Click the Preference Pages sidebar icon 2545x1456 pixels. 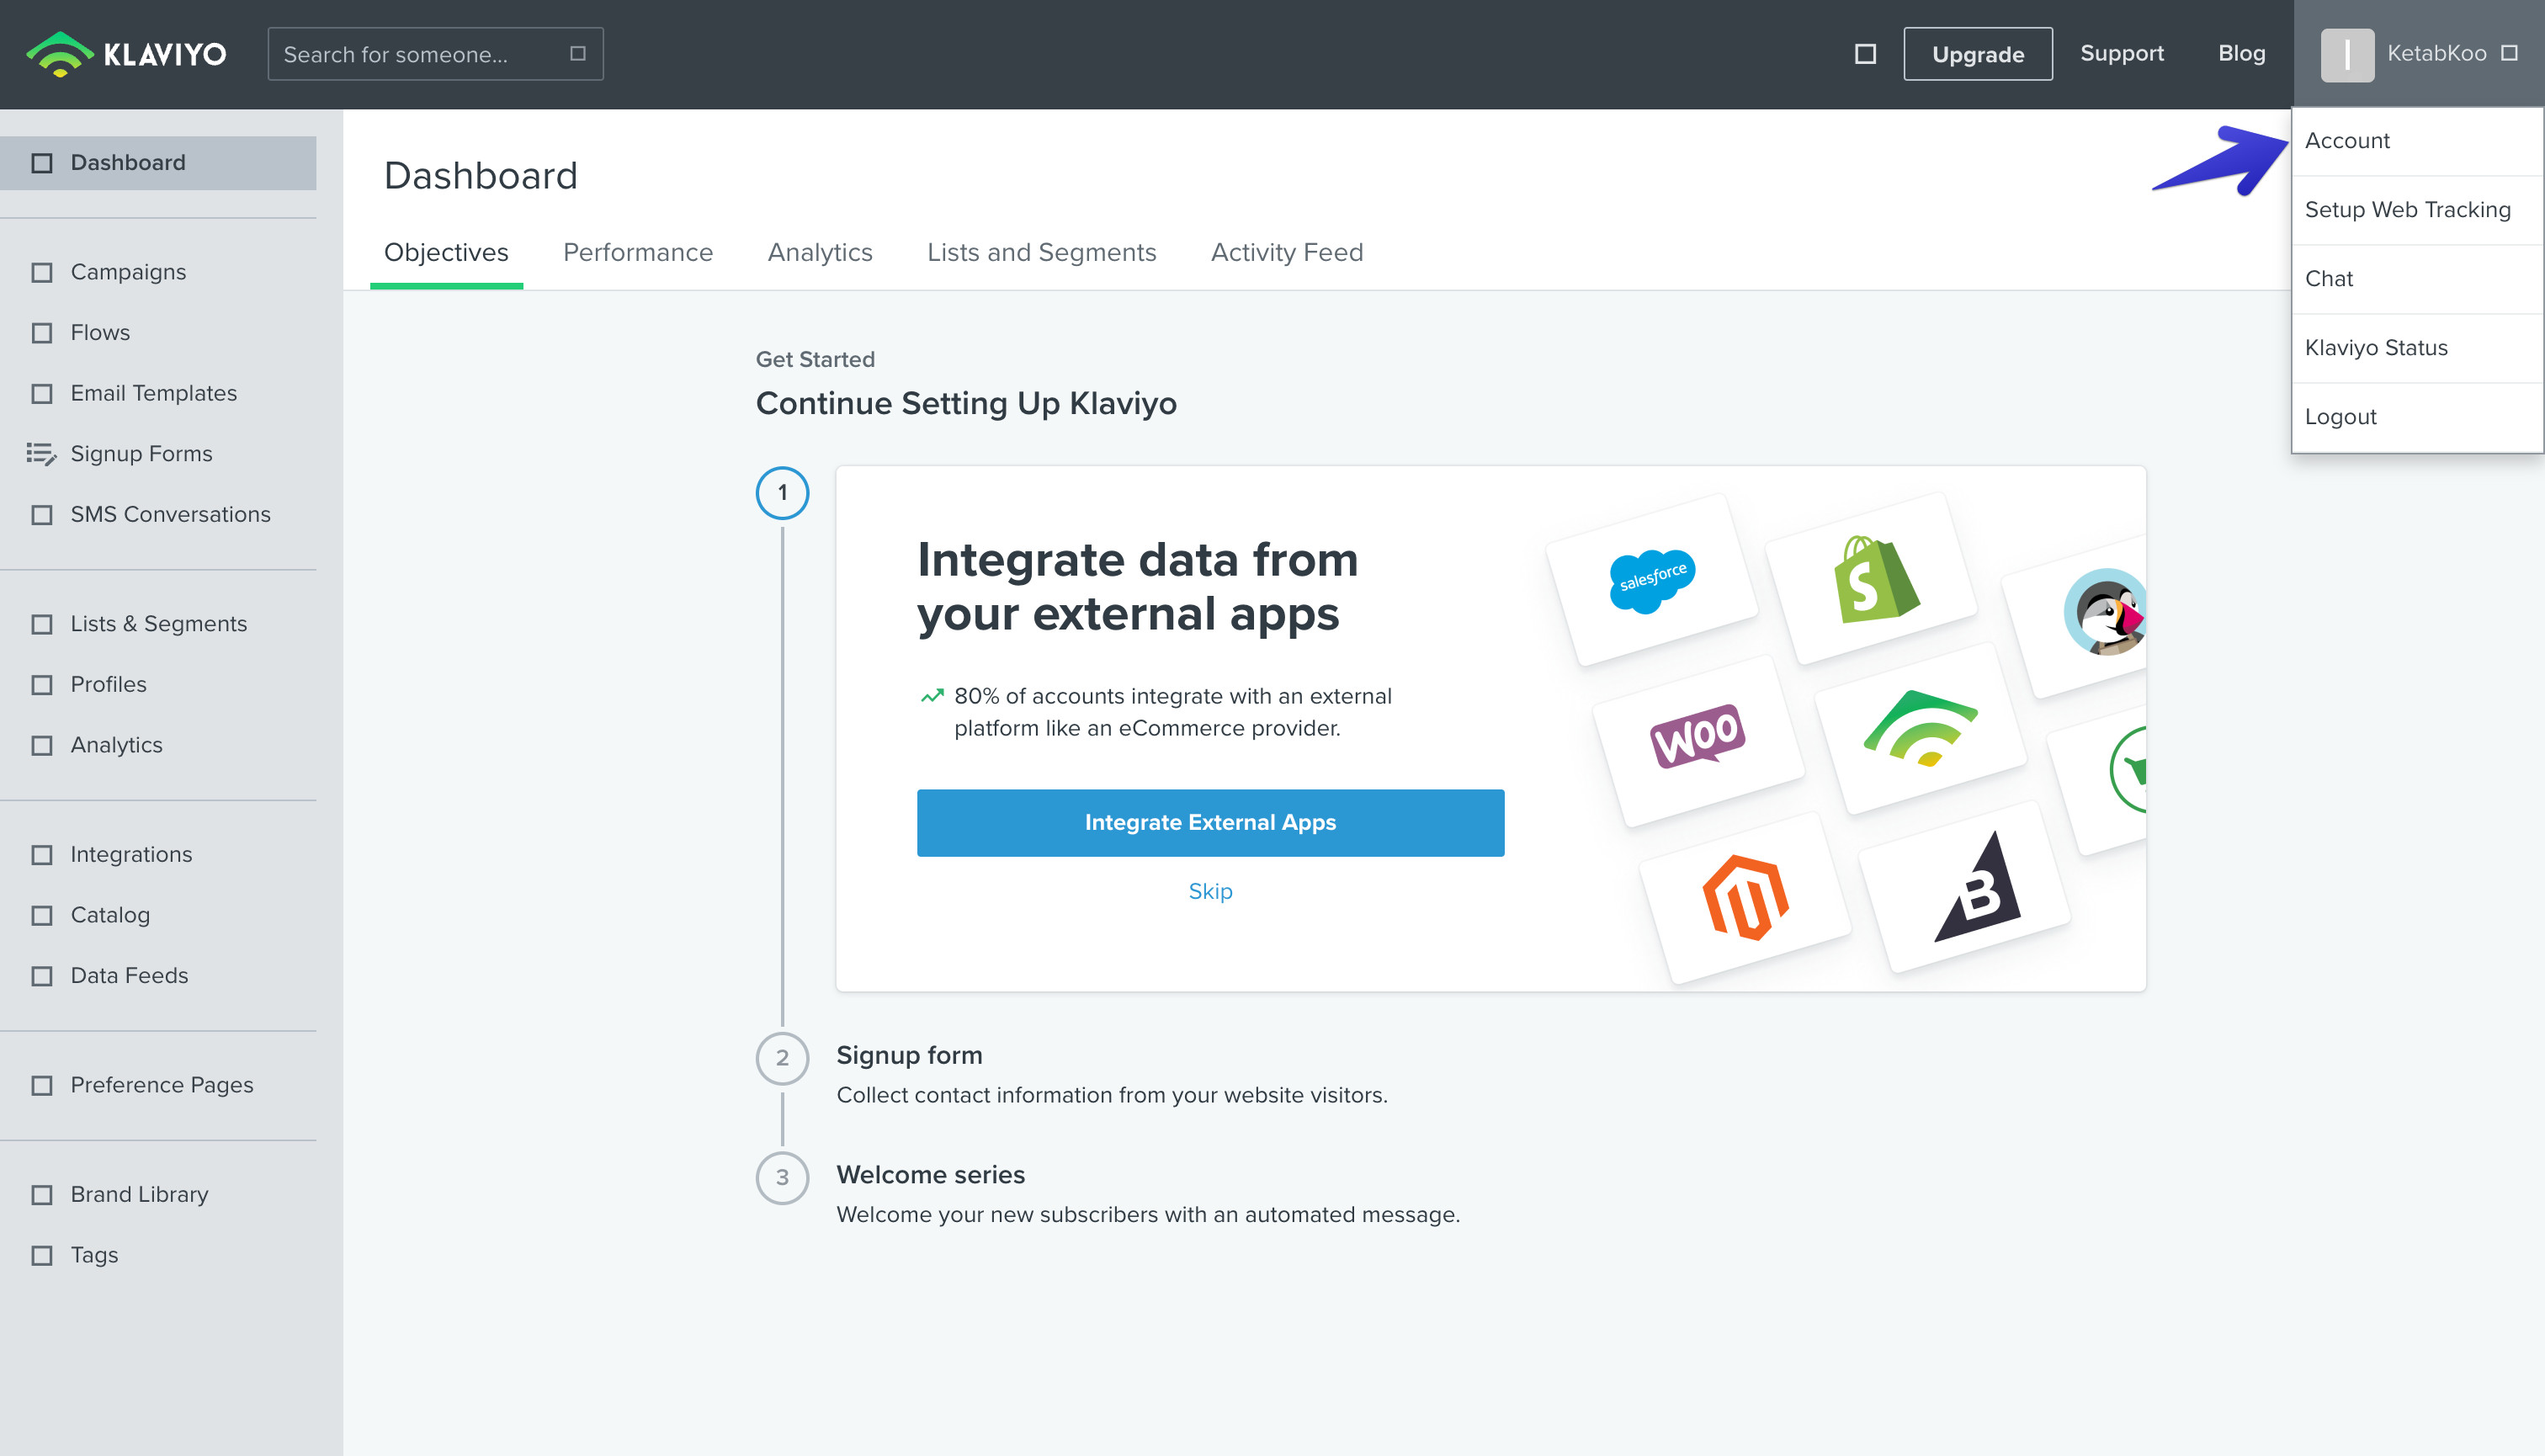pyautogui.click(x=42, y=1086)
